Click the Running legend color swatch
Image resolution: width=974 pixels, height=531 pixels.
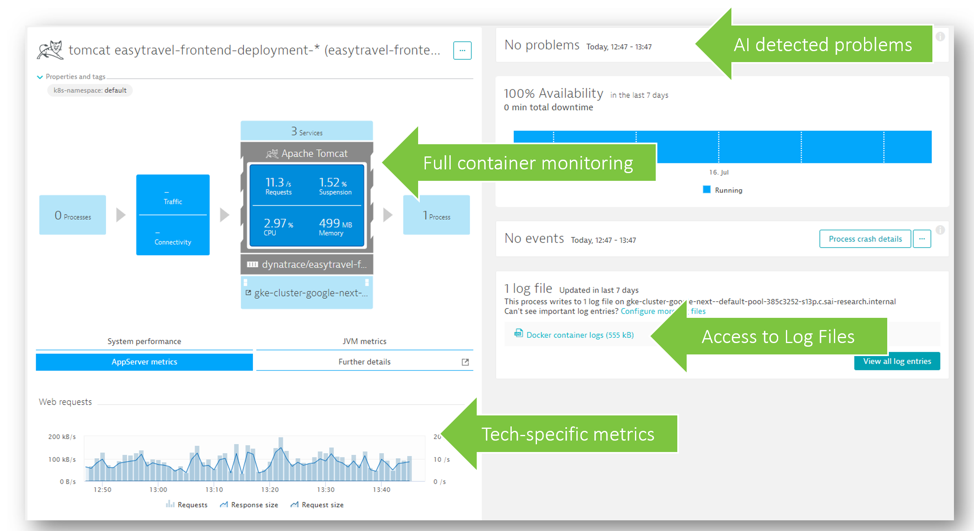[706, 189]
